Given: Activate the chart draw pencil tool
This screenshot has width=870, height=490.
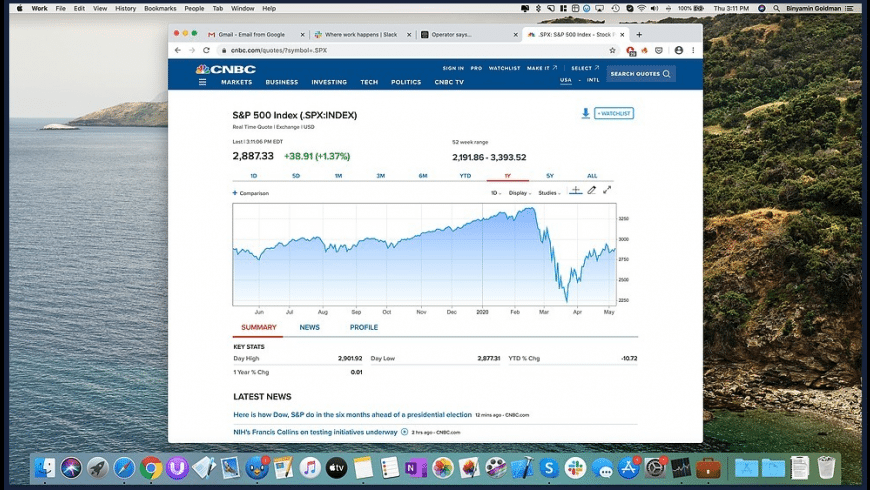Looking at the screenshot, I should pos(591,191).
